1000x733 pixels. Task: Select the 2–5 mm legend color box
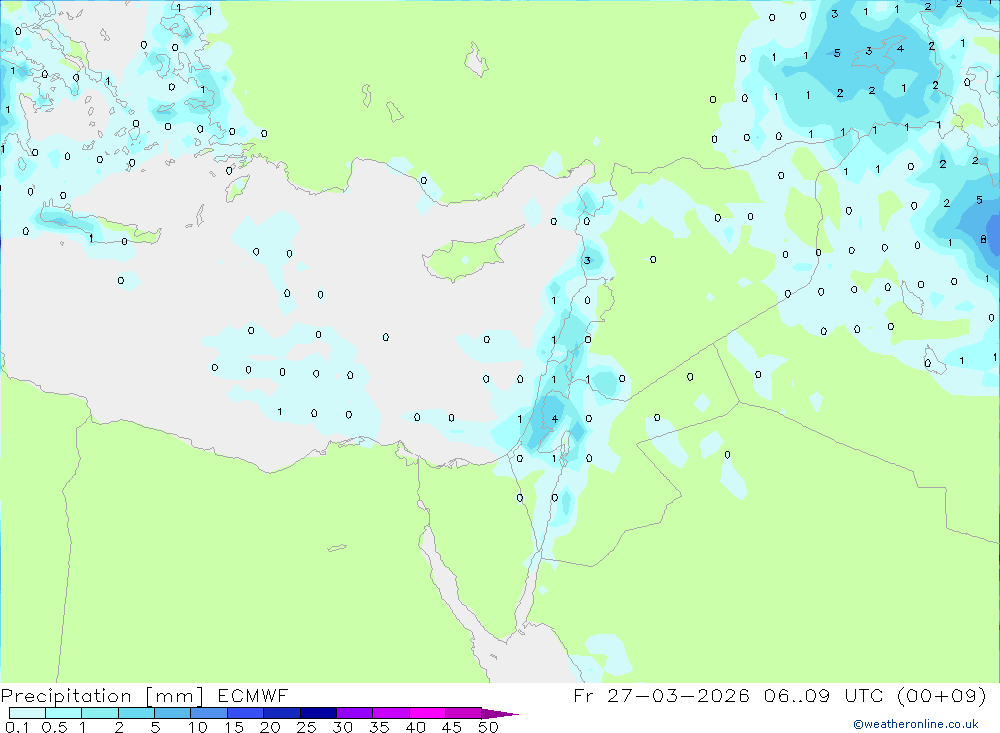point(136,713)
